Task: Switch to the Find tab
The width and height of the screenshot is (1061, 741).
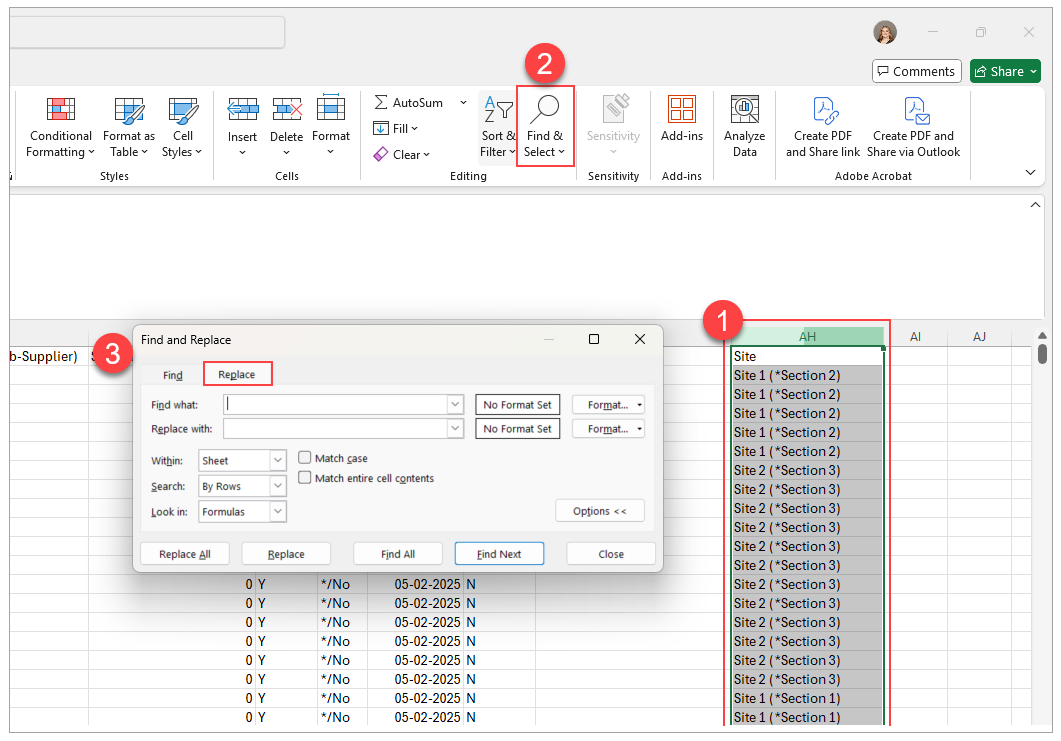Action: 173,375
